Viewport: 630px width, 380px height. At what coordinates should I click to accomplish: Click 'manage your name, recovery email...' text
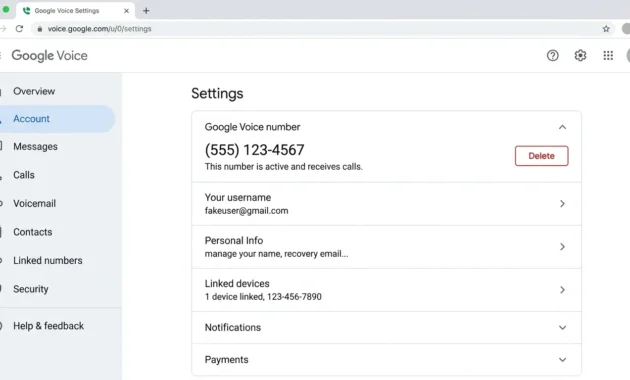[x=276, y=253]
